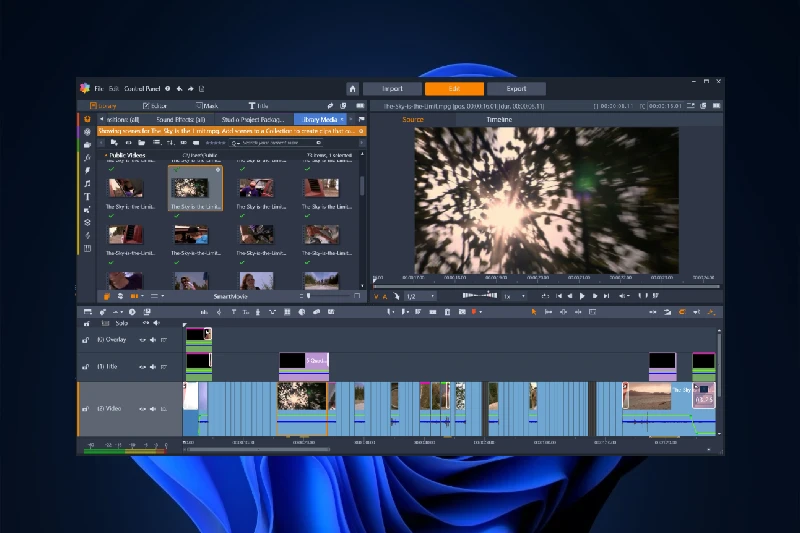800x533 pixels.
Task: Open the marker dropdown arrow in the timeline toolbar
Action: click(481, 312)
